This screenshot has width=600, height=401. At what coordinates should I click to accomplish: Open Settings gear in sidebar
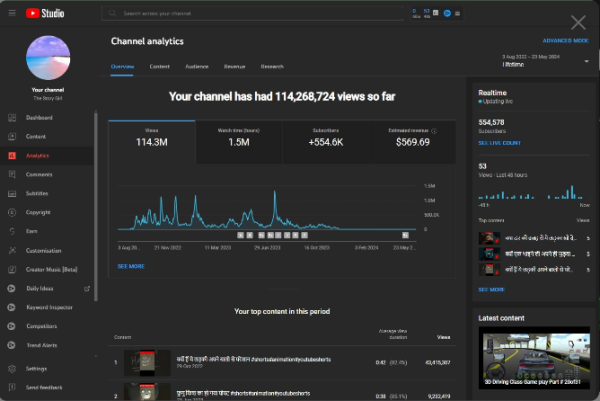(12, 368)
